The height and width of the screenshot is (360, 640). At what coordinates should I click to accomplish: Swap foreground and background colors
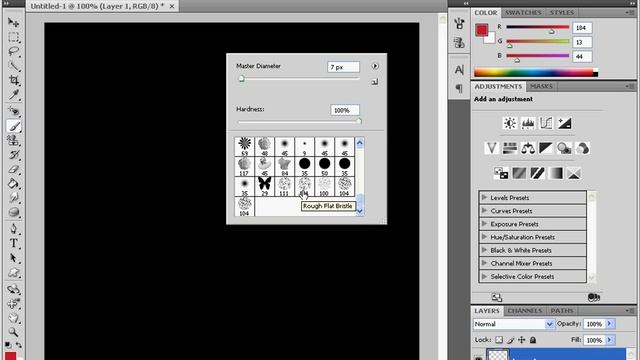18,345
